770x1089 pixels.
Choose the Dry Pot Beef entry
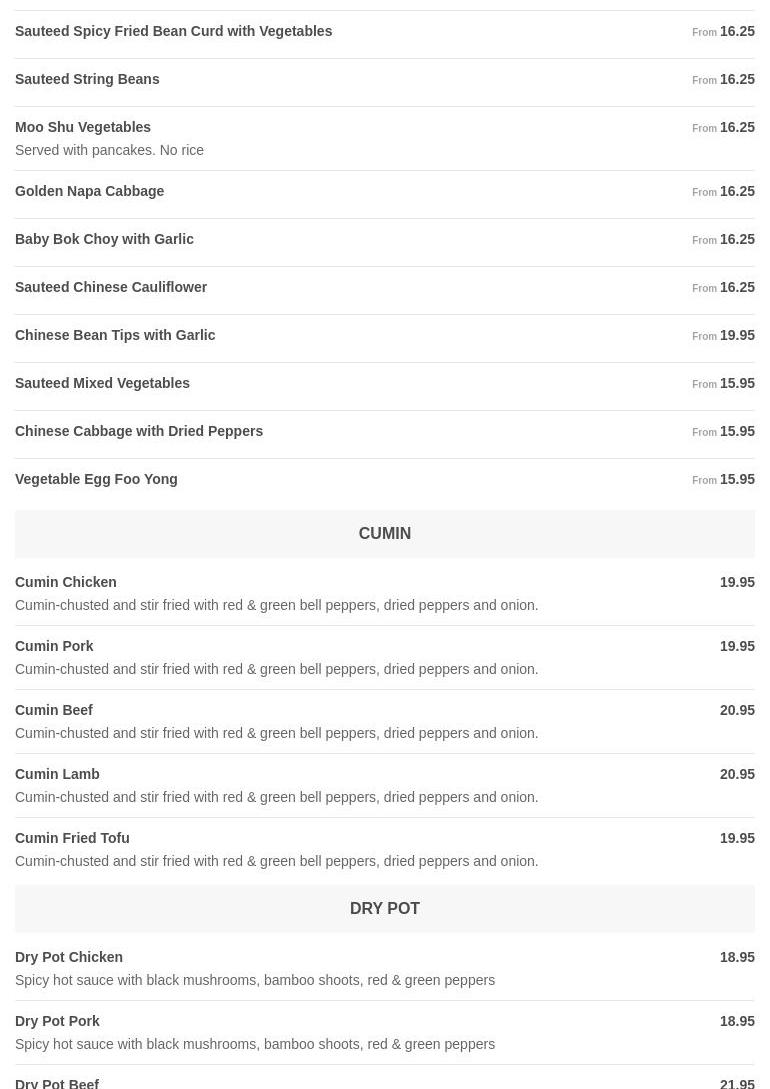57,1082
